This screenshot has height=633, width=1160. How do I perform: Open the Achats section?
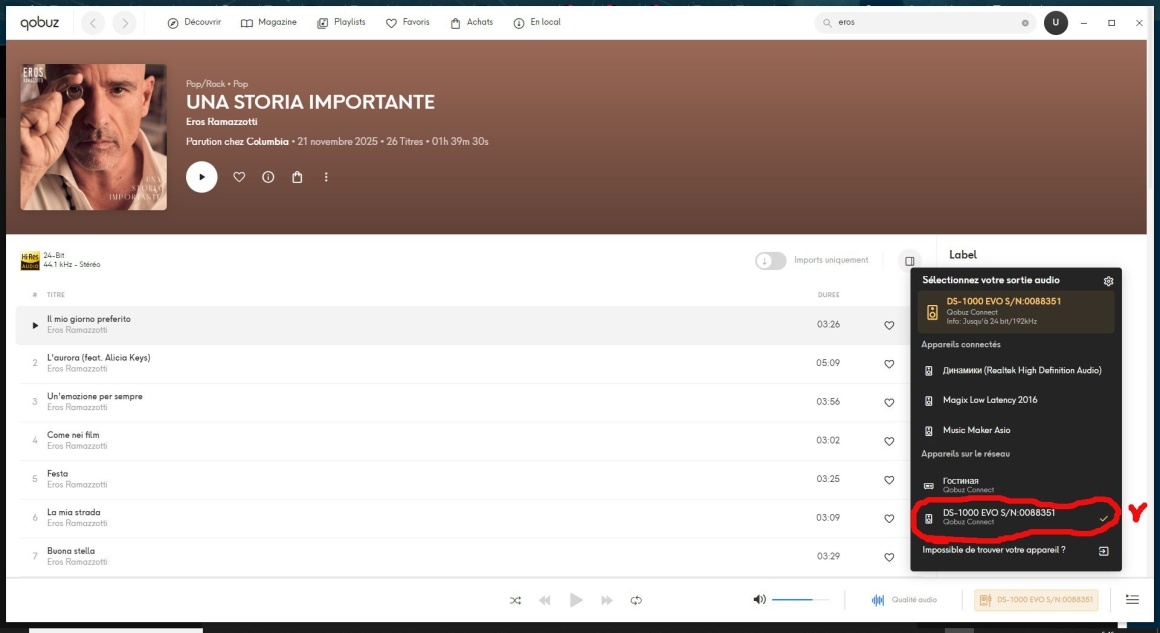[x=471, y=23]
